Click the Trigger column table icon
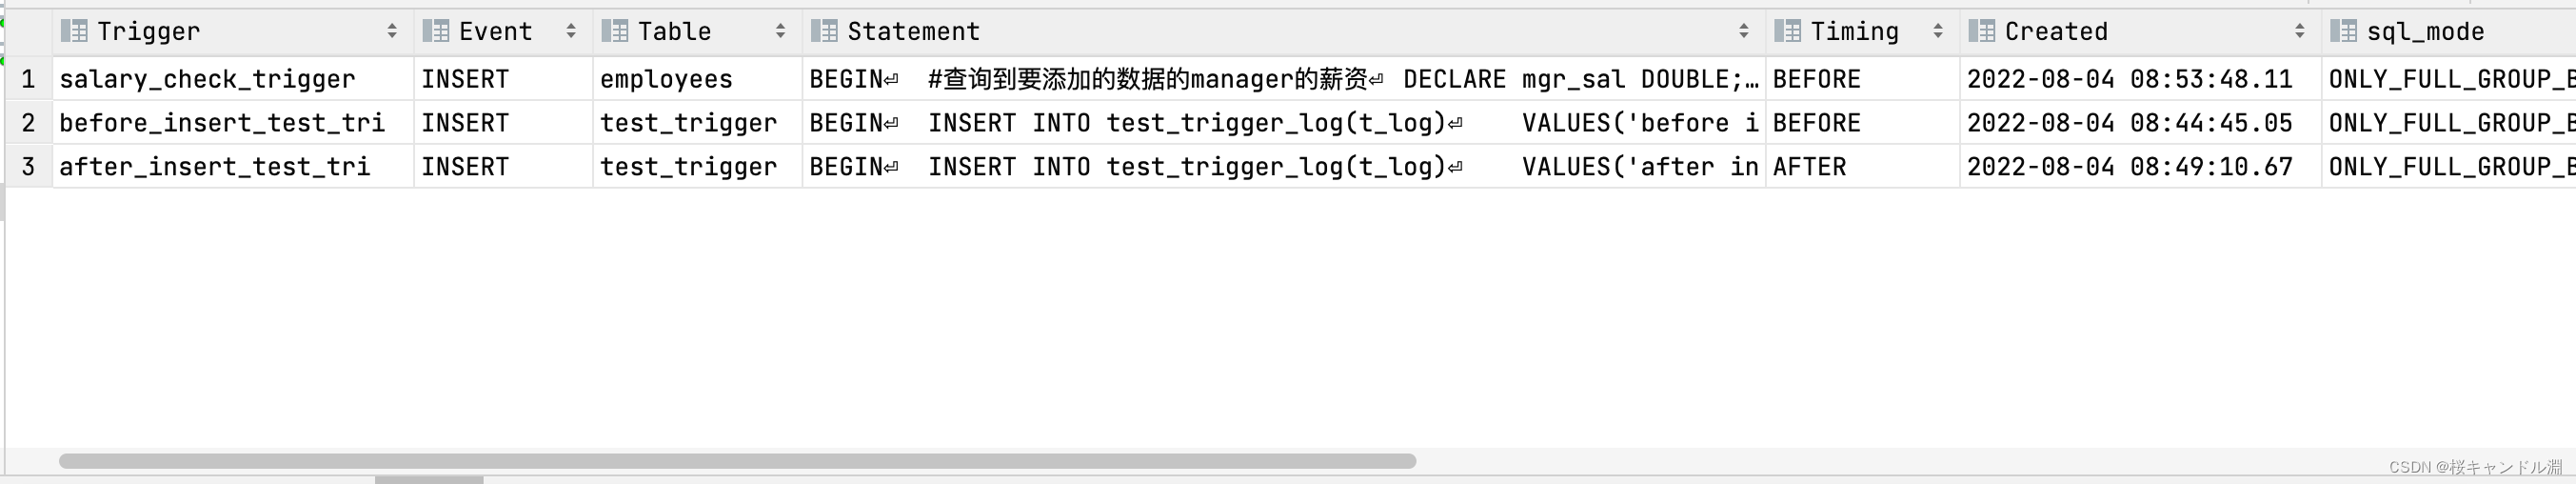Image resolution: width=2576 pixels, height=484 pixels. tap(74, 32)
